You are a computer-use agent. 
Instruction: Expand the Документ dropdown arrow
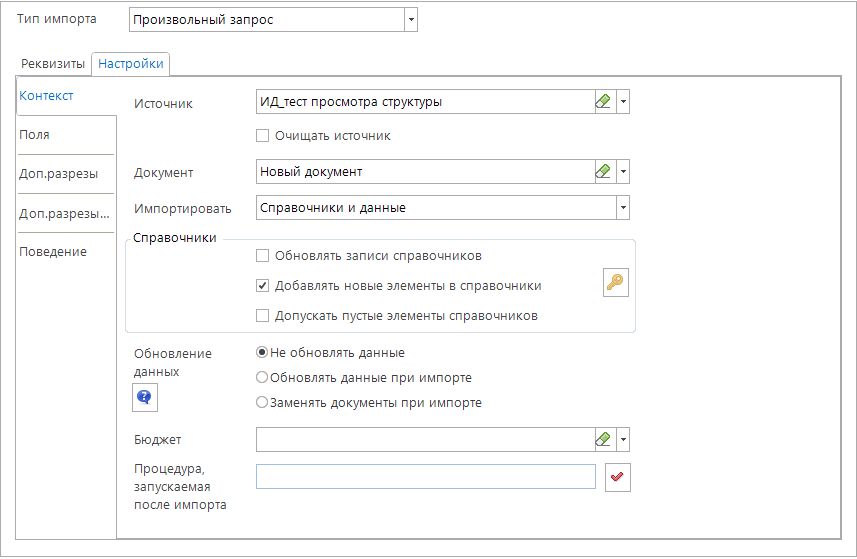pos(623,172)
